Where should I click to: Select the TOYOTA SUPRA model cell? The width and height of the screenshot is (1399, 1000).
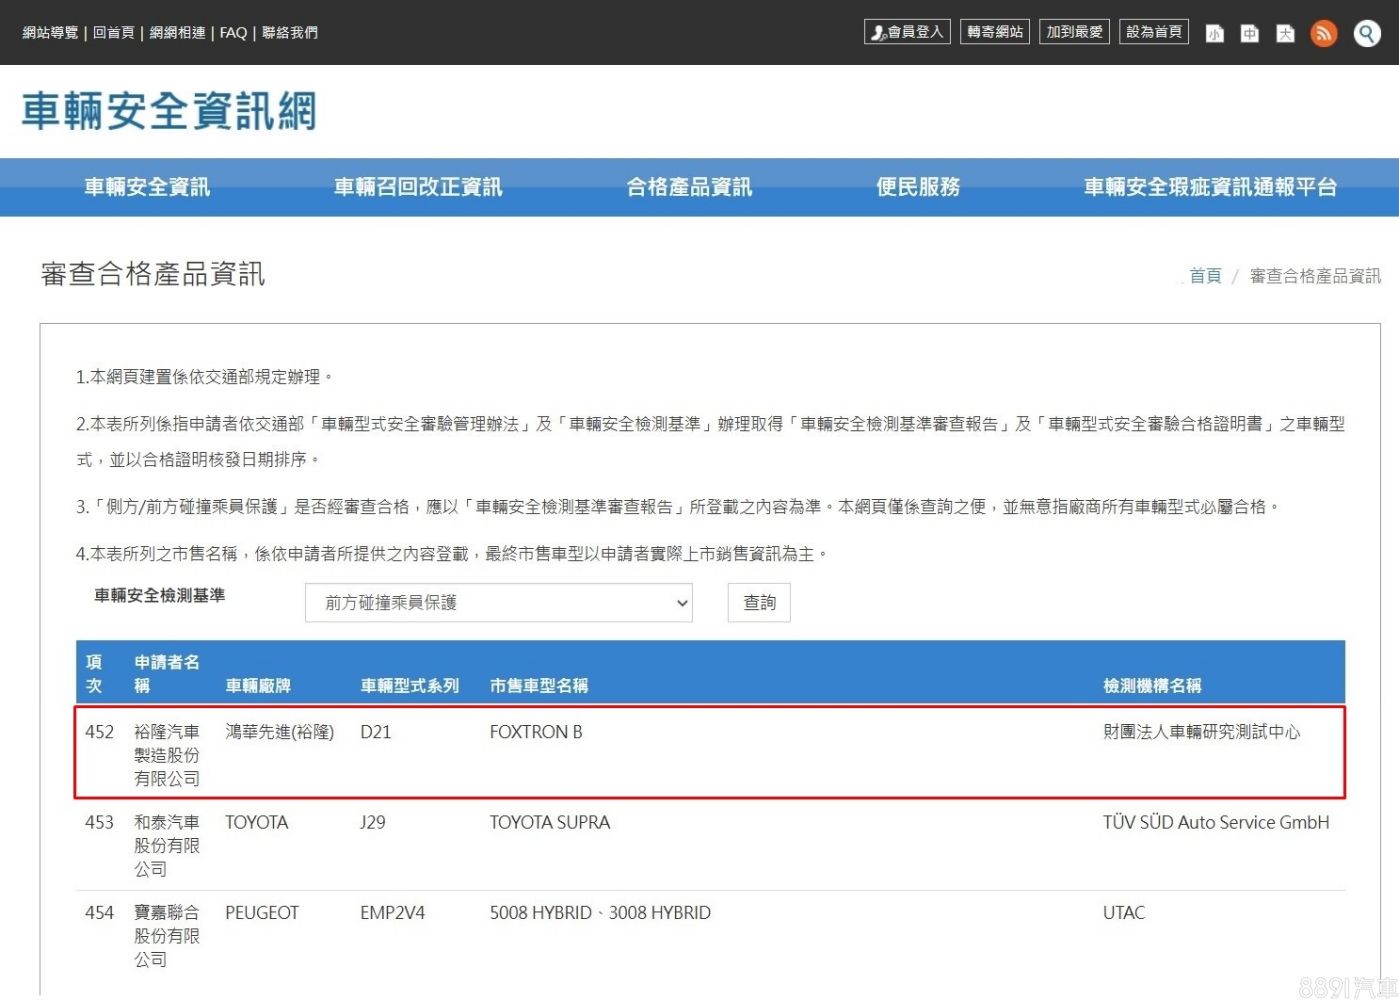pos(550,822)
